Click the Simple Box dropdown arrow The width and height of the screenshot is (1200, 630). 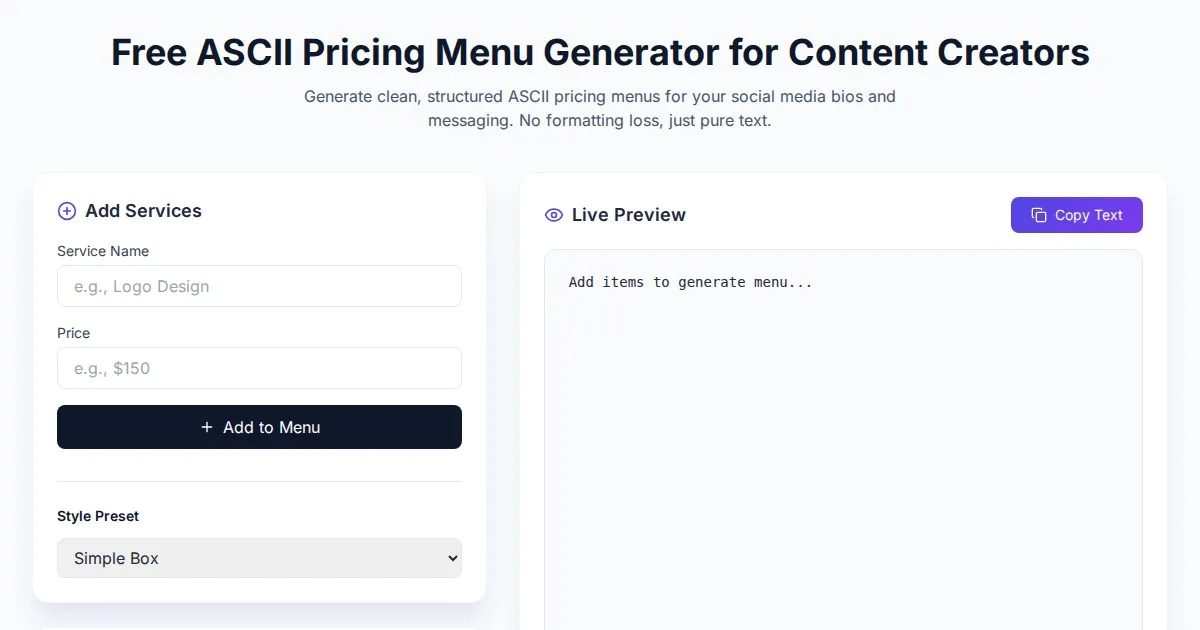click(x=451, y=558)
